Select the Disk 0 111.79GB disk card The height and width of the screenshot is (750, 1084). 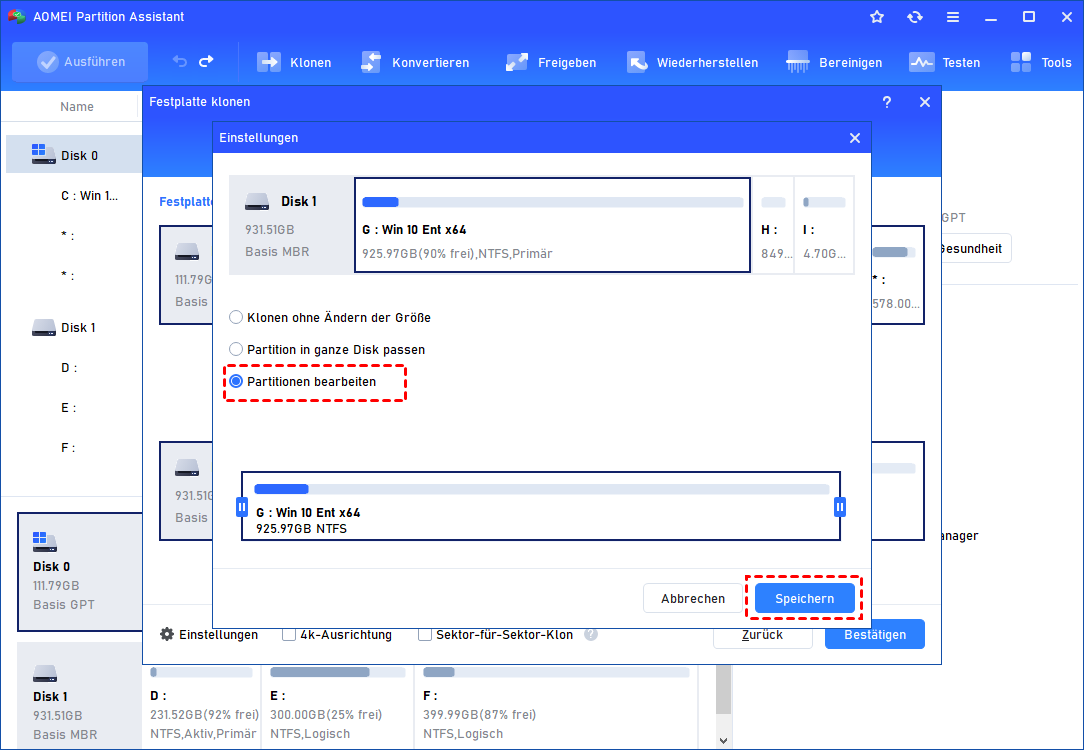(80, 572)
